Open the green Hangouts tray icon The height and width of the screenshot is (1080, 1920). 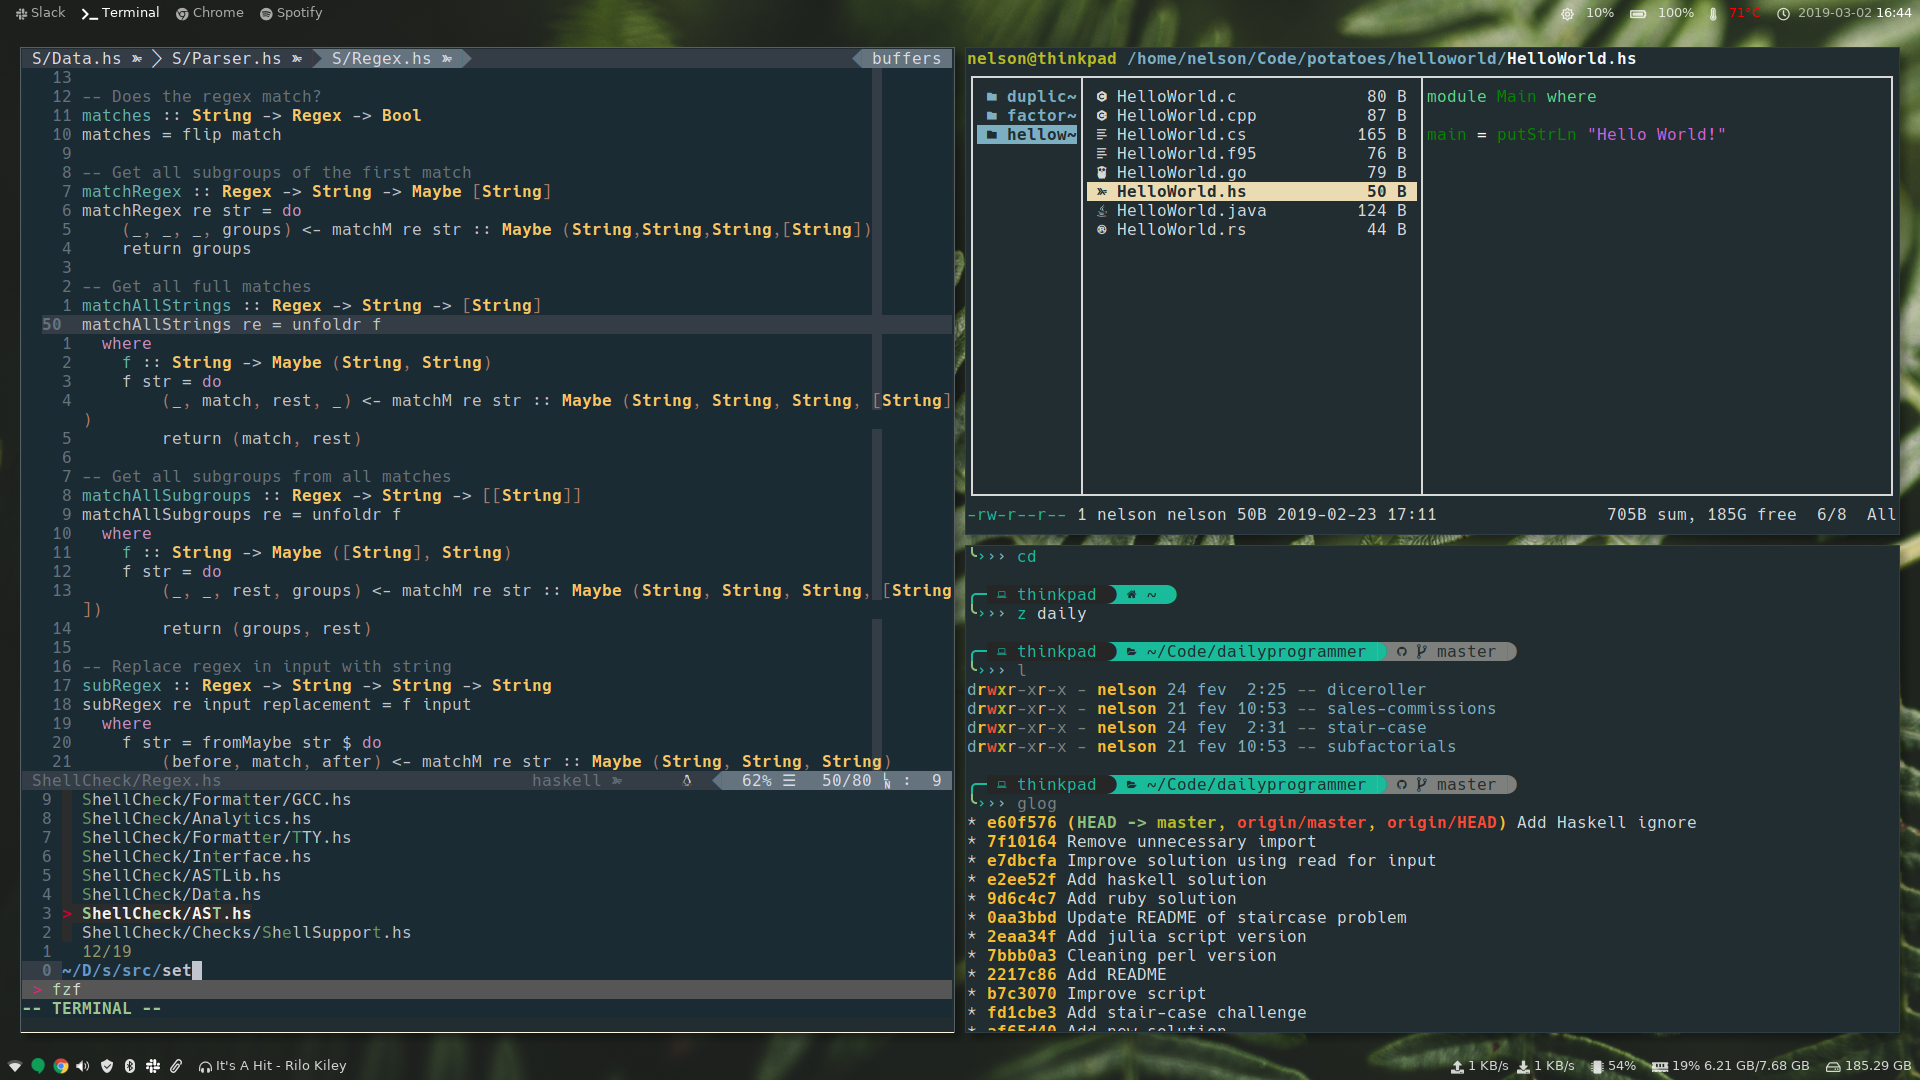click(38, 1066)
